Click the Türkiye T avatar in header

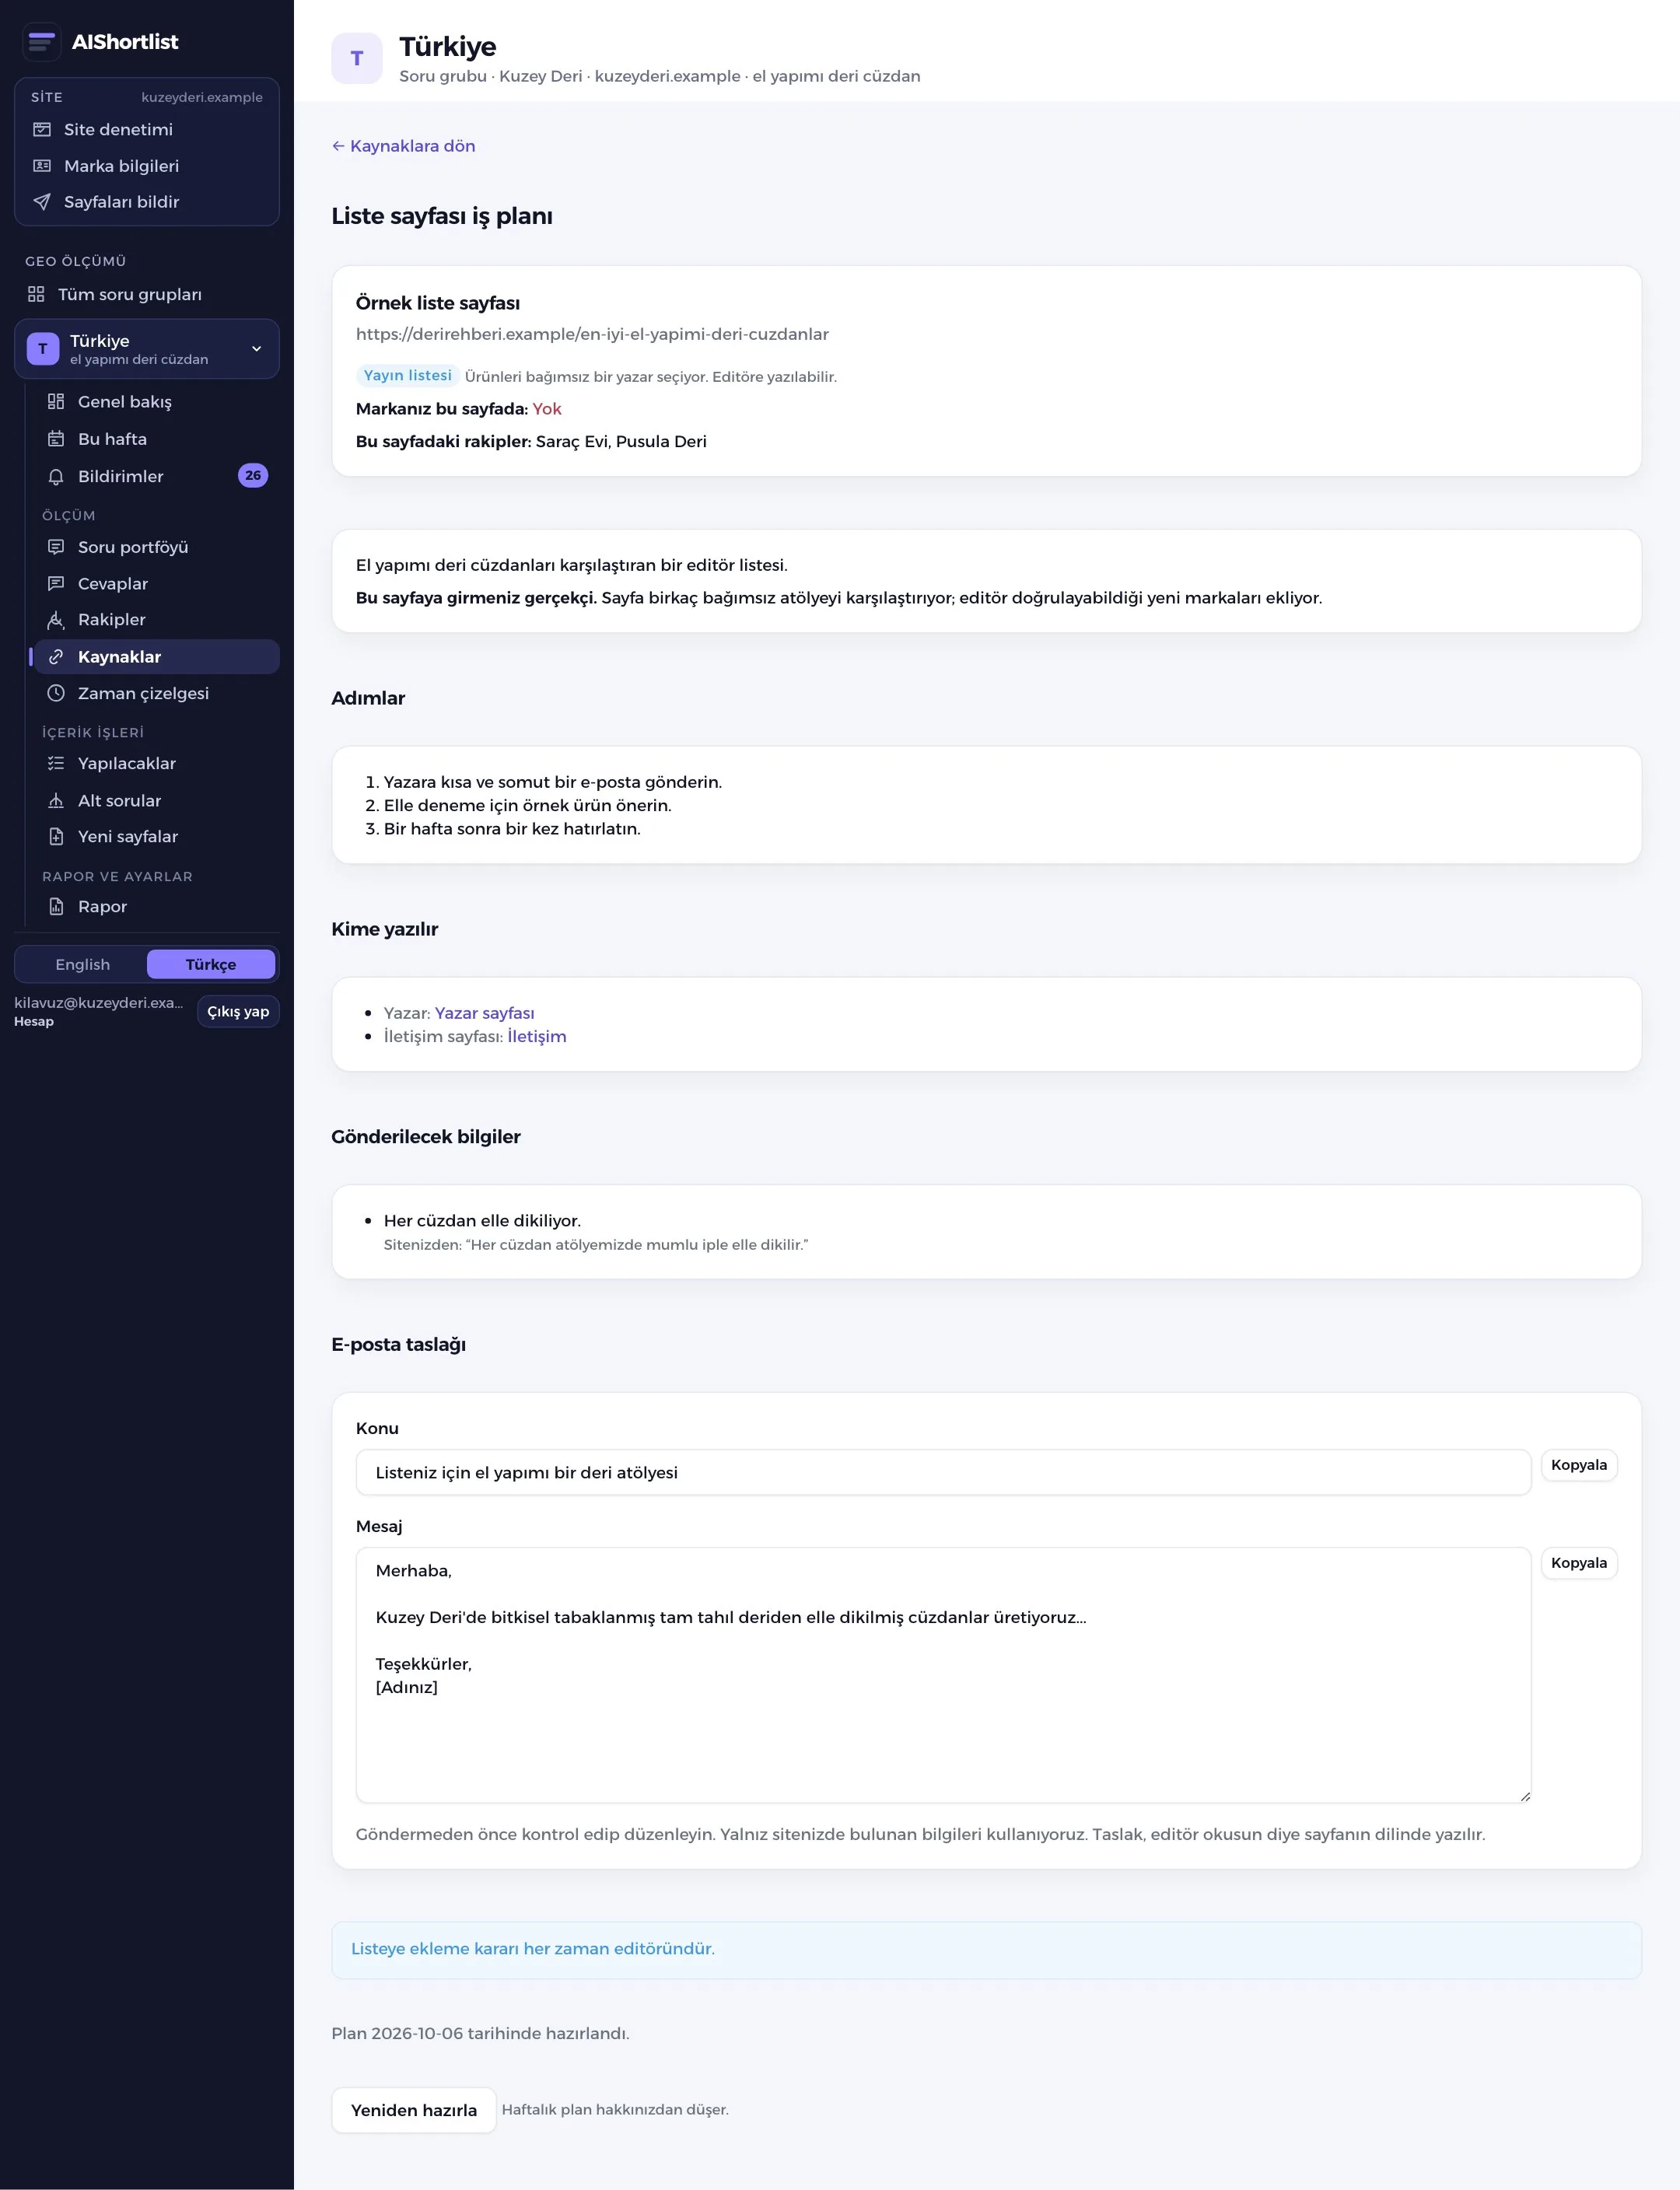357,58
